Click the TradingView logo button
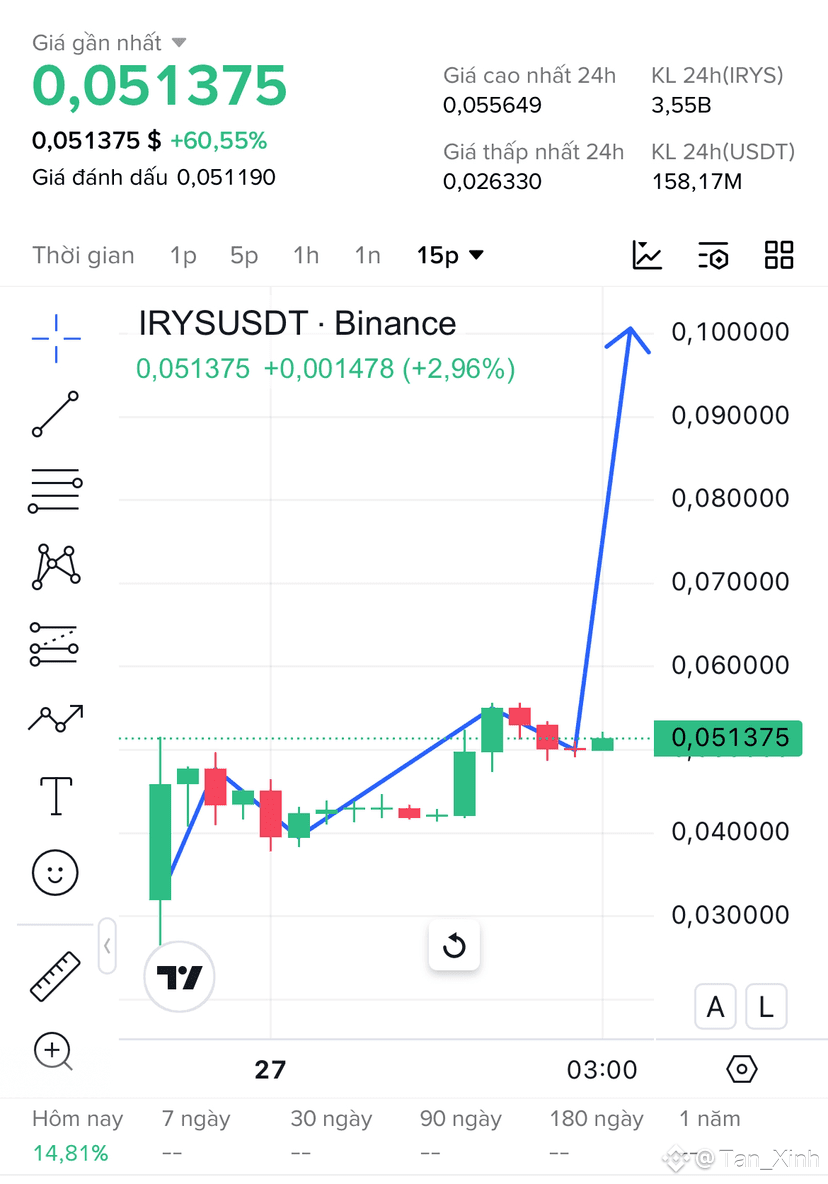 click(x=180, y=977)
